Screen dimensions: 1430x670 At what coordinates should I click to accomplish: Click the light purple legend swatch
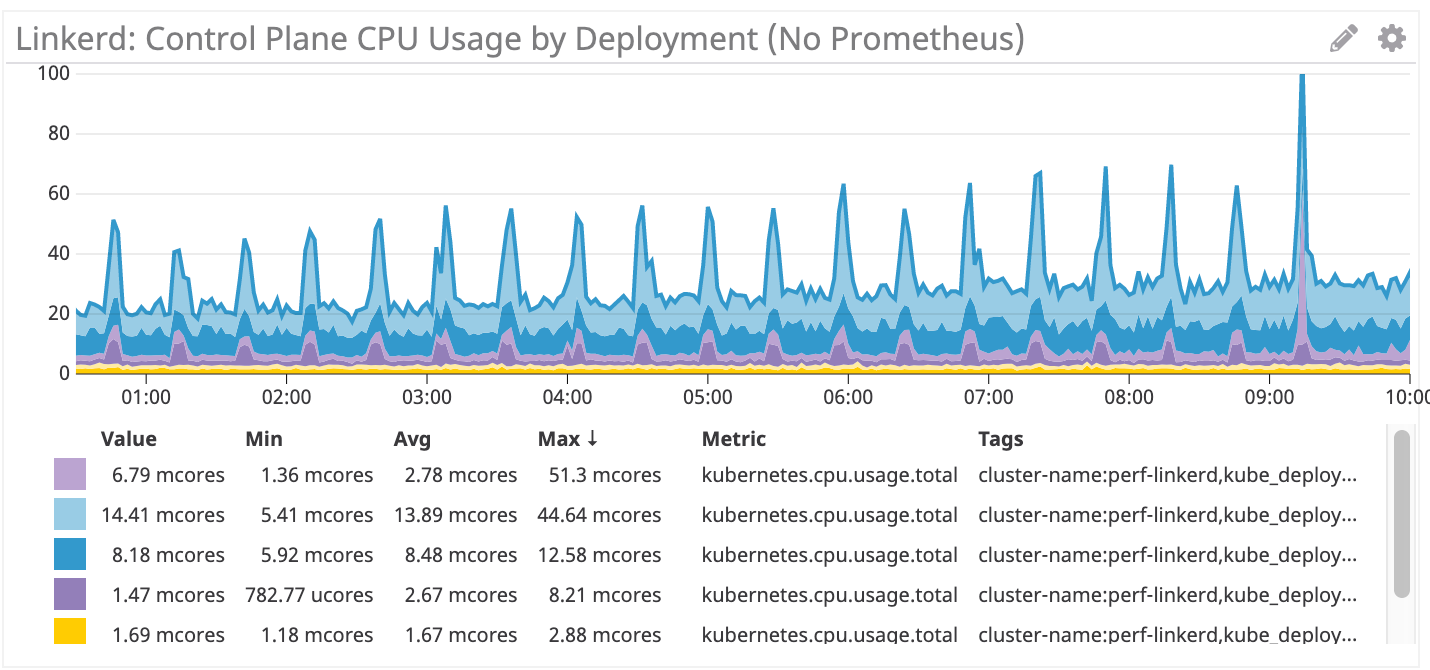(70, 475)
